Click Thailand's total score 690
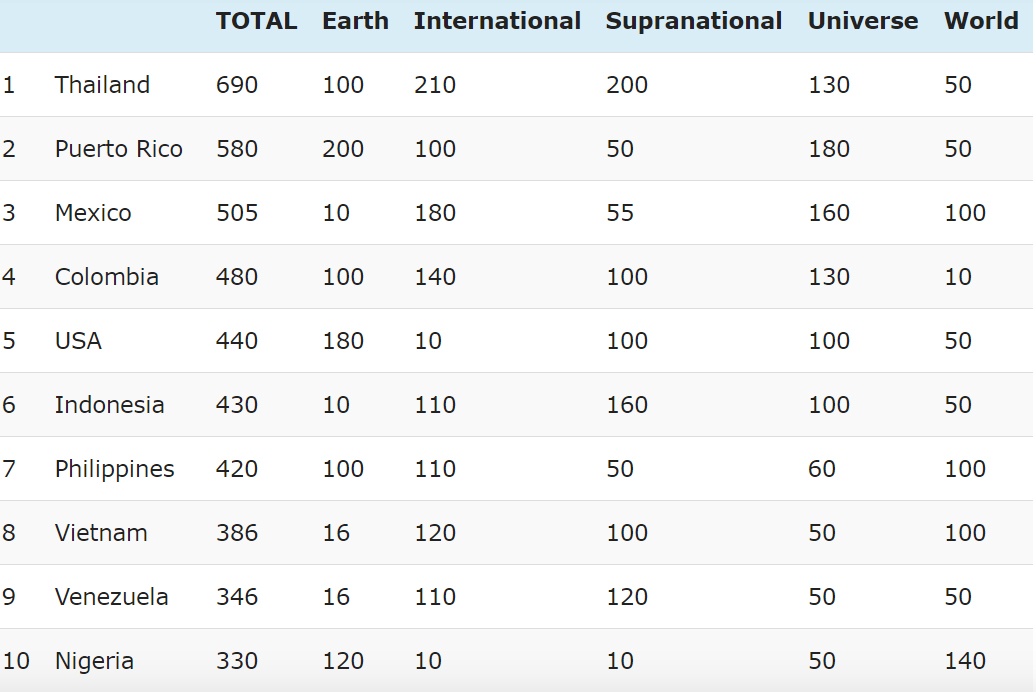The width and height of the screenshot is (1036, 692). (237, 85)
